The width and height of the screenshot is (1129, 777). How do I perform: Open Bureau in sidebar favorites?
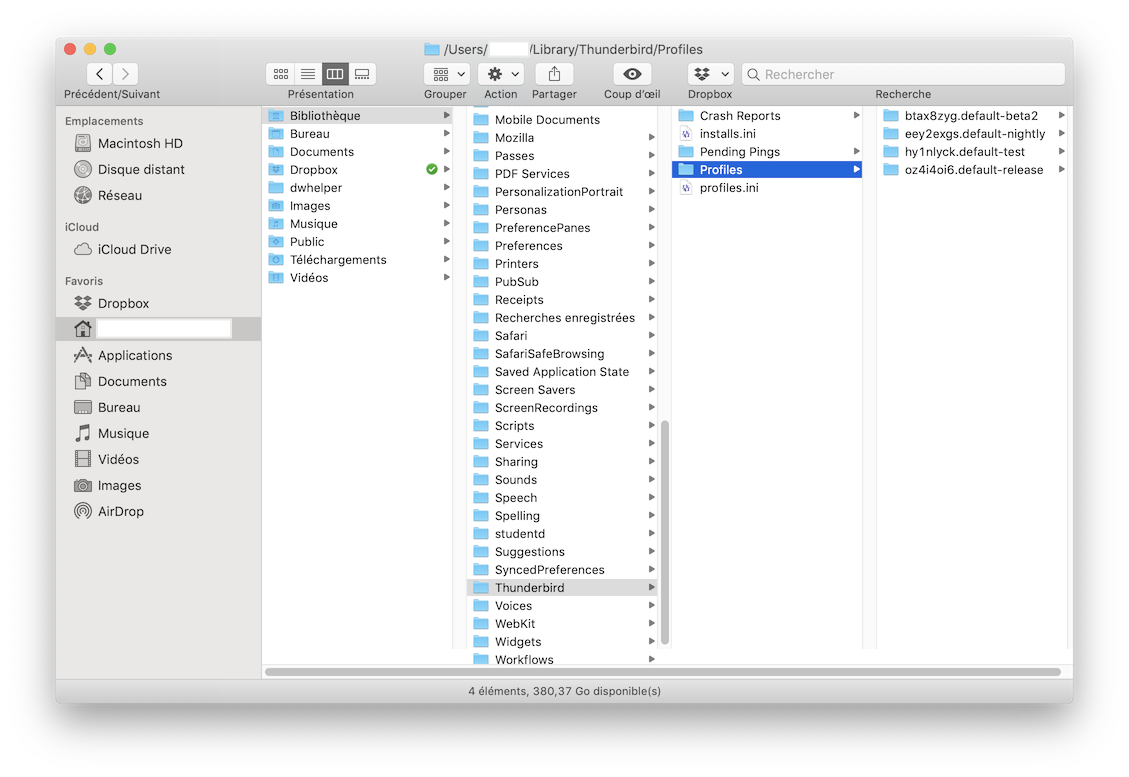pyautogui.click(x=158, y=407)
